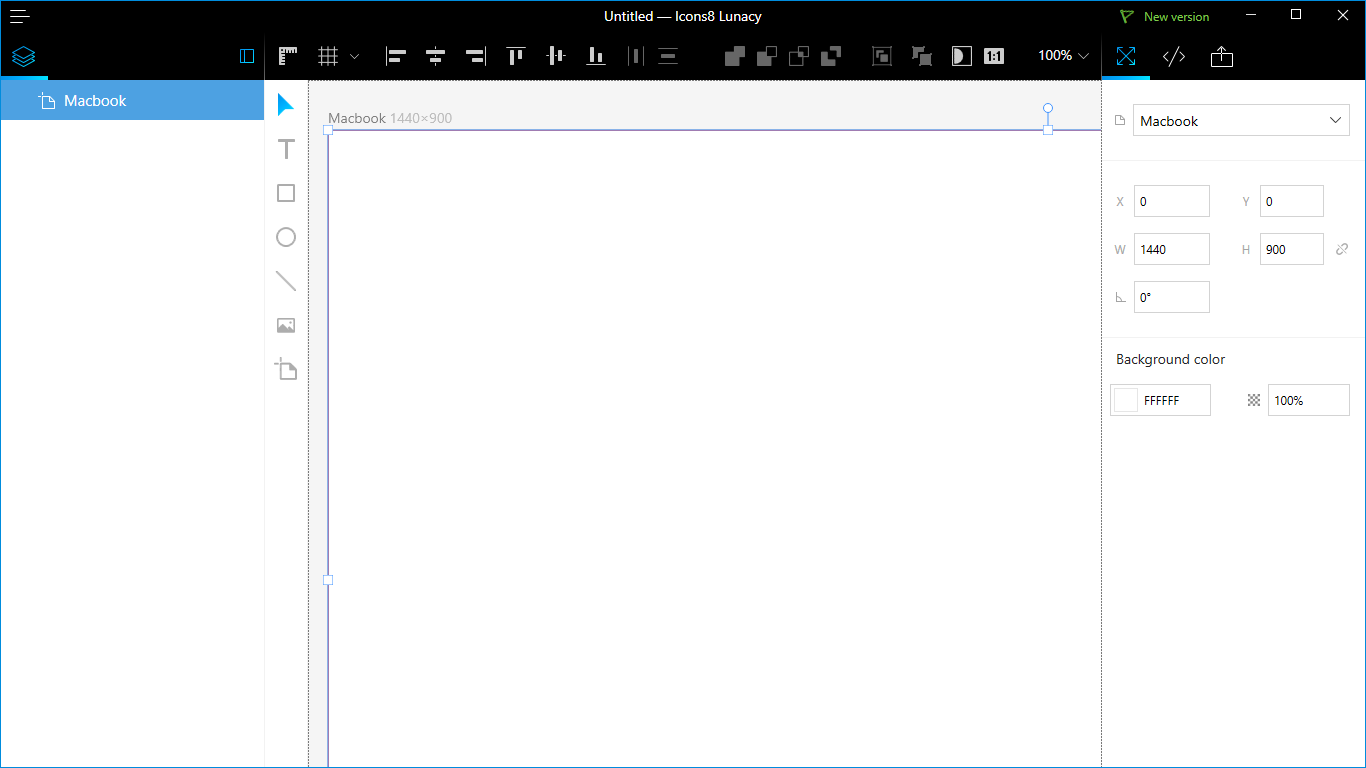The width and height of the screenshot is (1366, 768).
Task: Open the zoom 100% dropdown
Action: pos(1063,56)
